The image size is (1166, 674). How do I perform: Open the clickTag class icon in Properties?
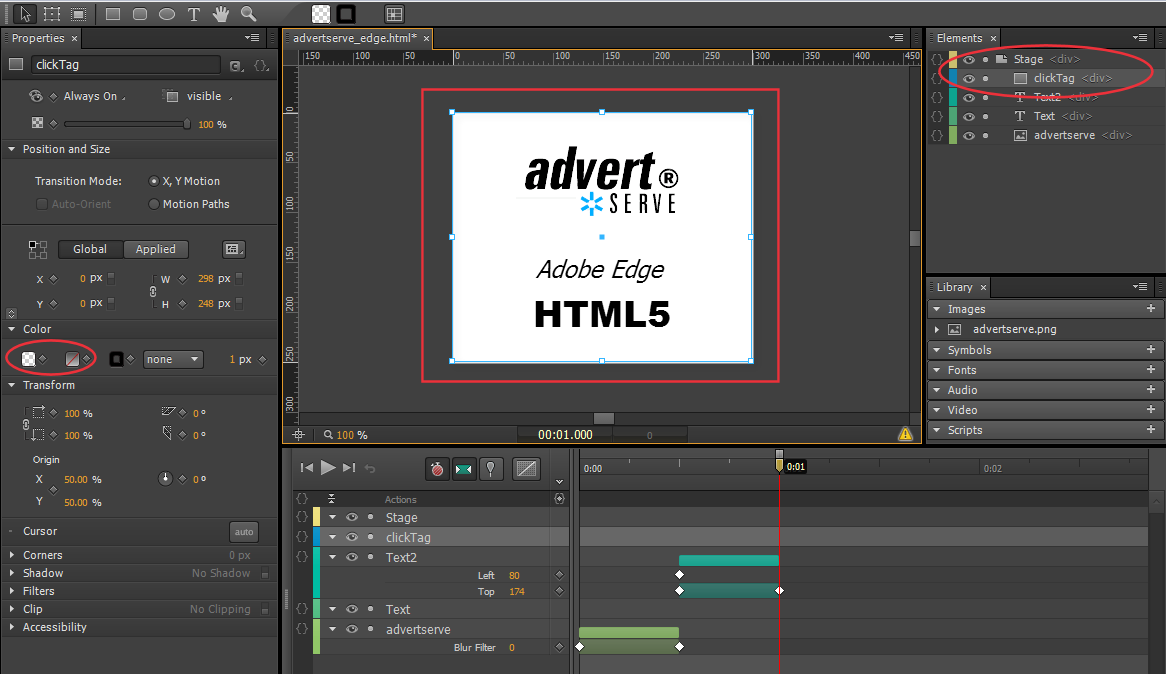236,65
